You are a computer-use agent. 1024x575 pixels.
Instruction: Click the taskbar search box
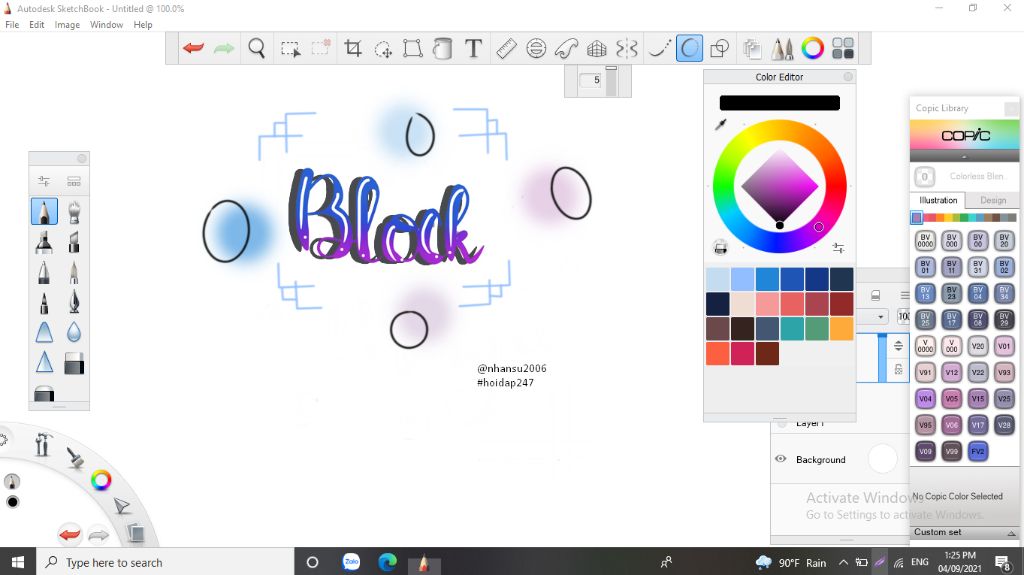[x=165, y=562]
